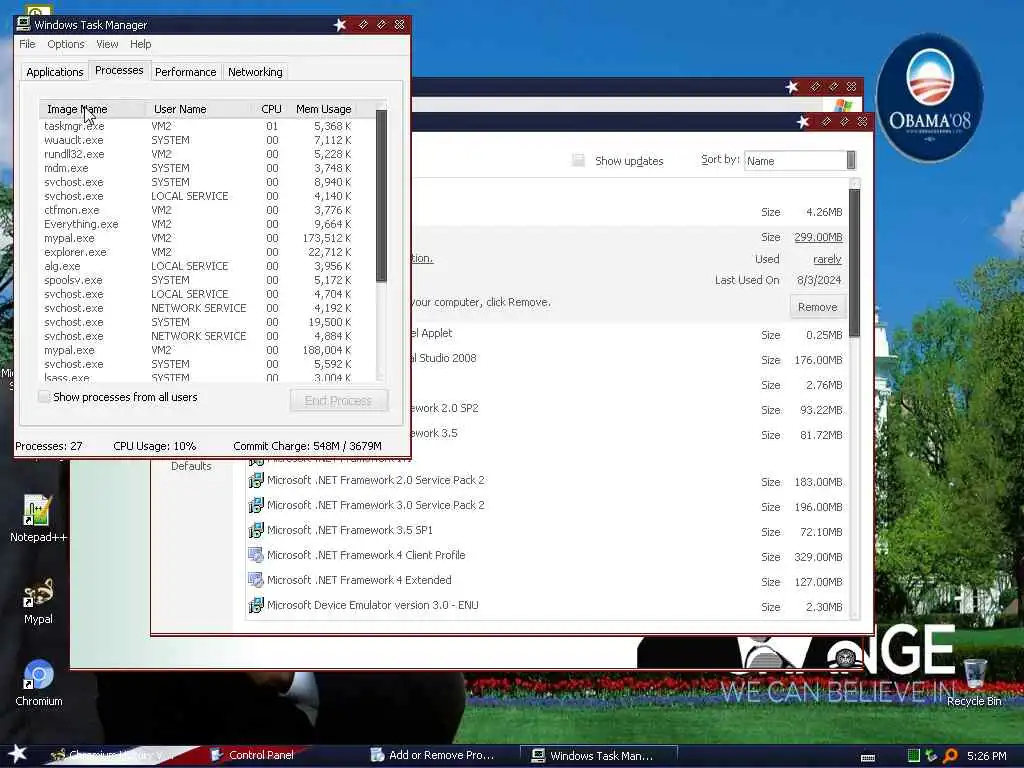
Task: Sort processes by User Name column
Action: click(x=199, y=109)
